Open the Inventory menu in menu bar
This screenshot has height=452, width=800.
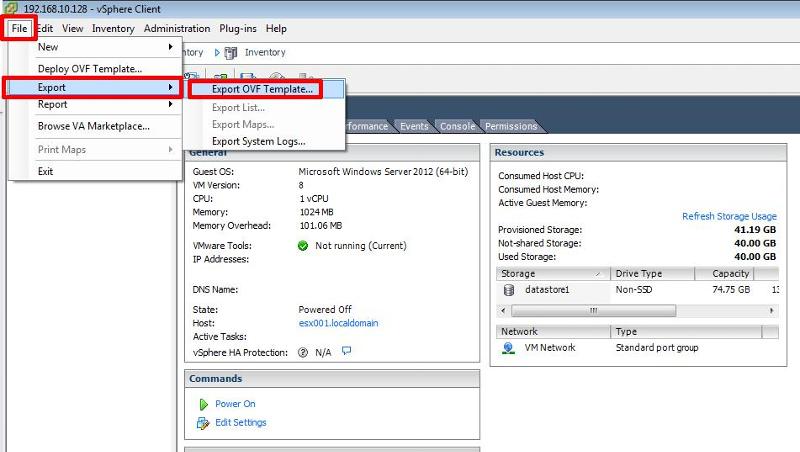113,29
